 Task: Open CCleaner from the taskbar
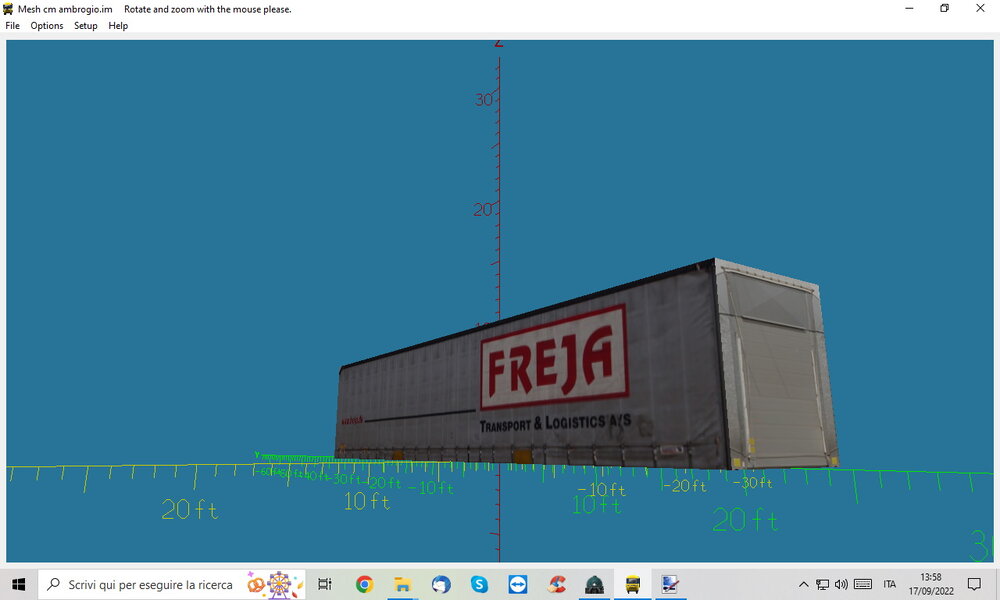point(556,584)
